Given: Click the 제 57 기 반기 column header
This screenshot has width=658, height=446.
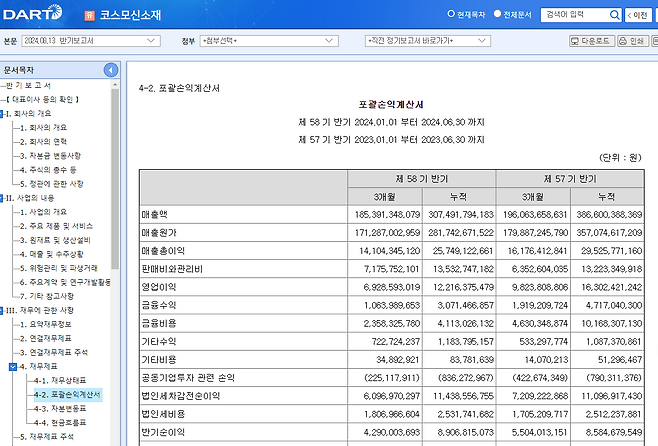Looking at the screenshot, I should (x=570, y=179).
